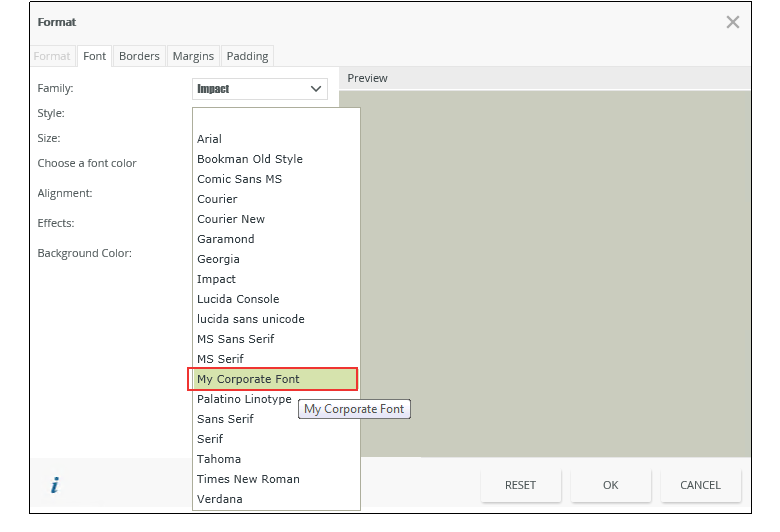Open the Padding tab
This screenshot has width=780, height=532.
247,56
